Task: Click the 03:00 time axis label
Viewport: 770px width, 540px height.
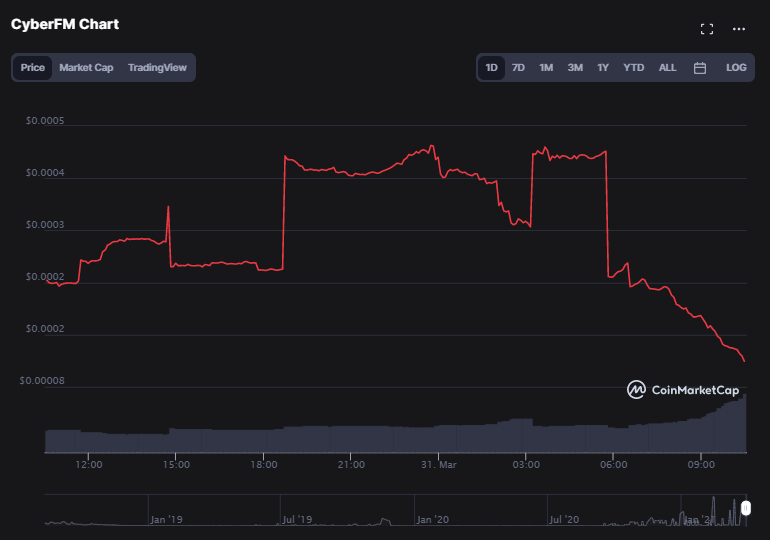Action: (x=526, y=464)
